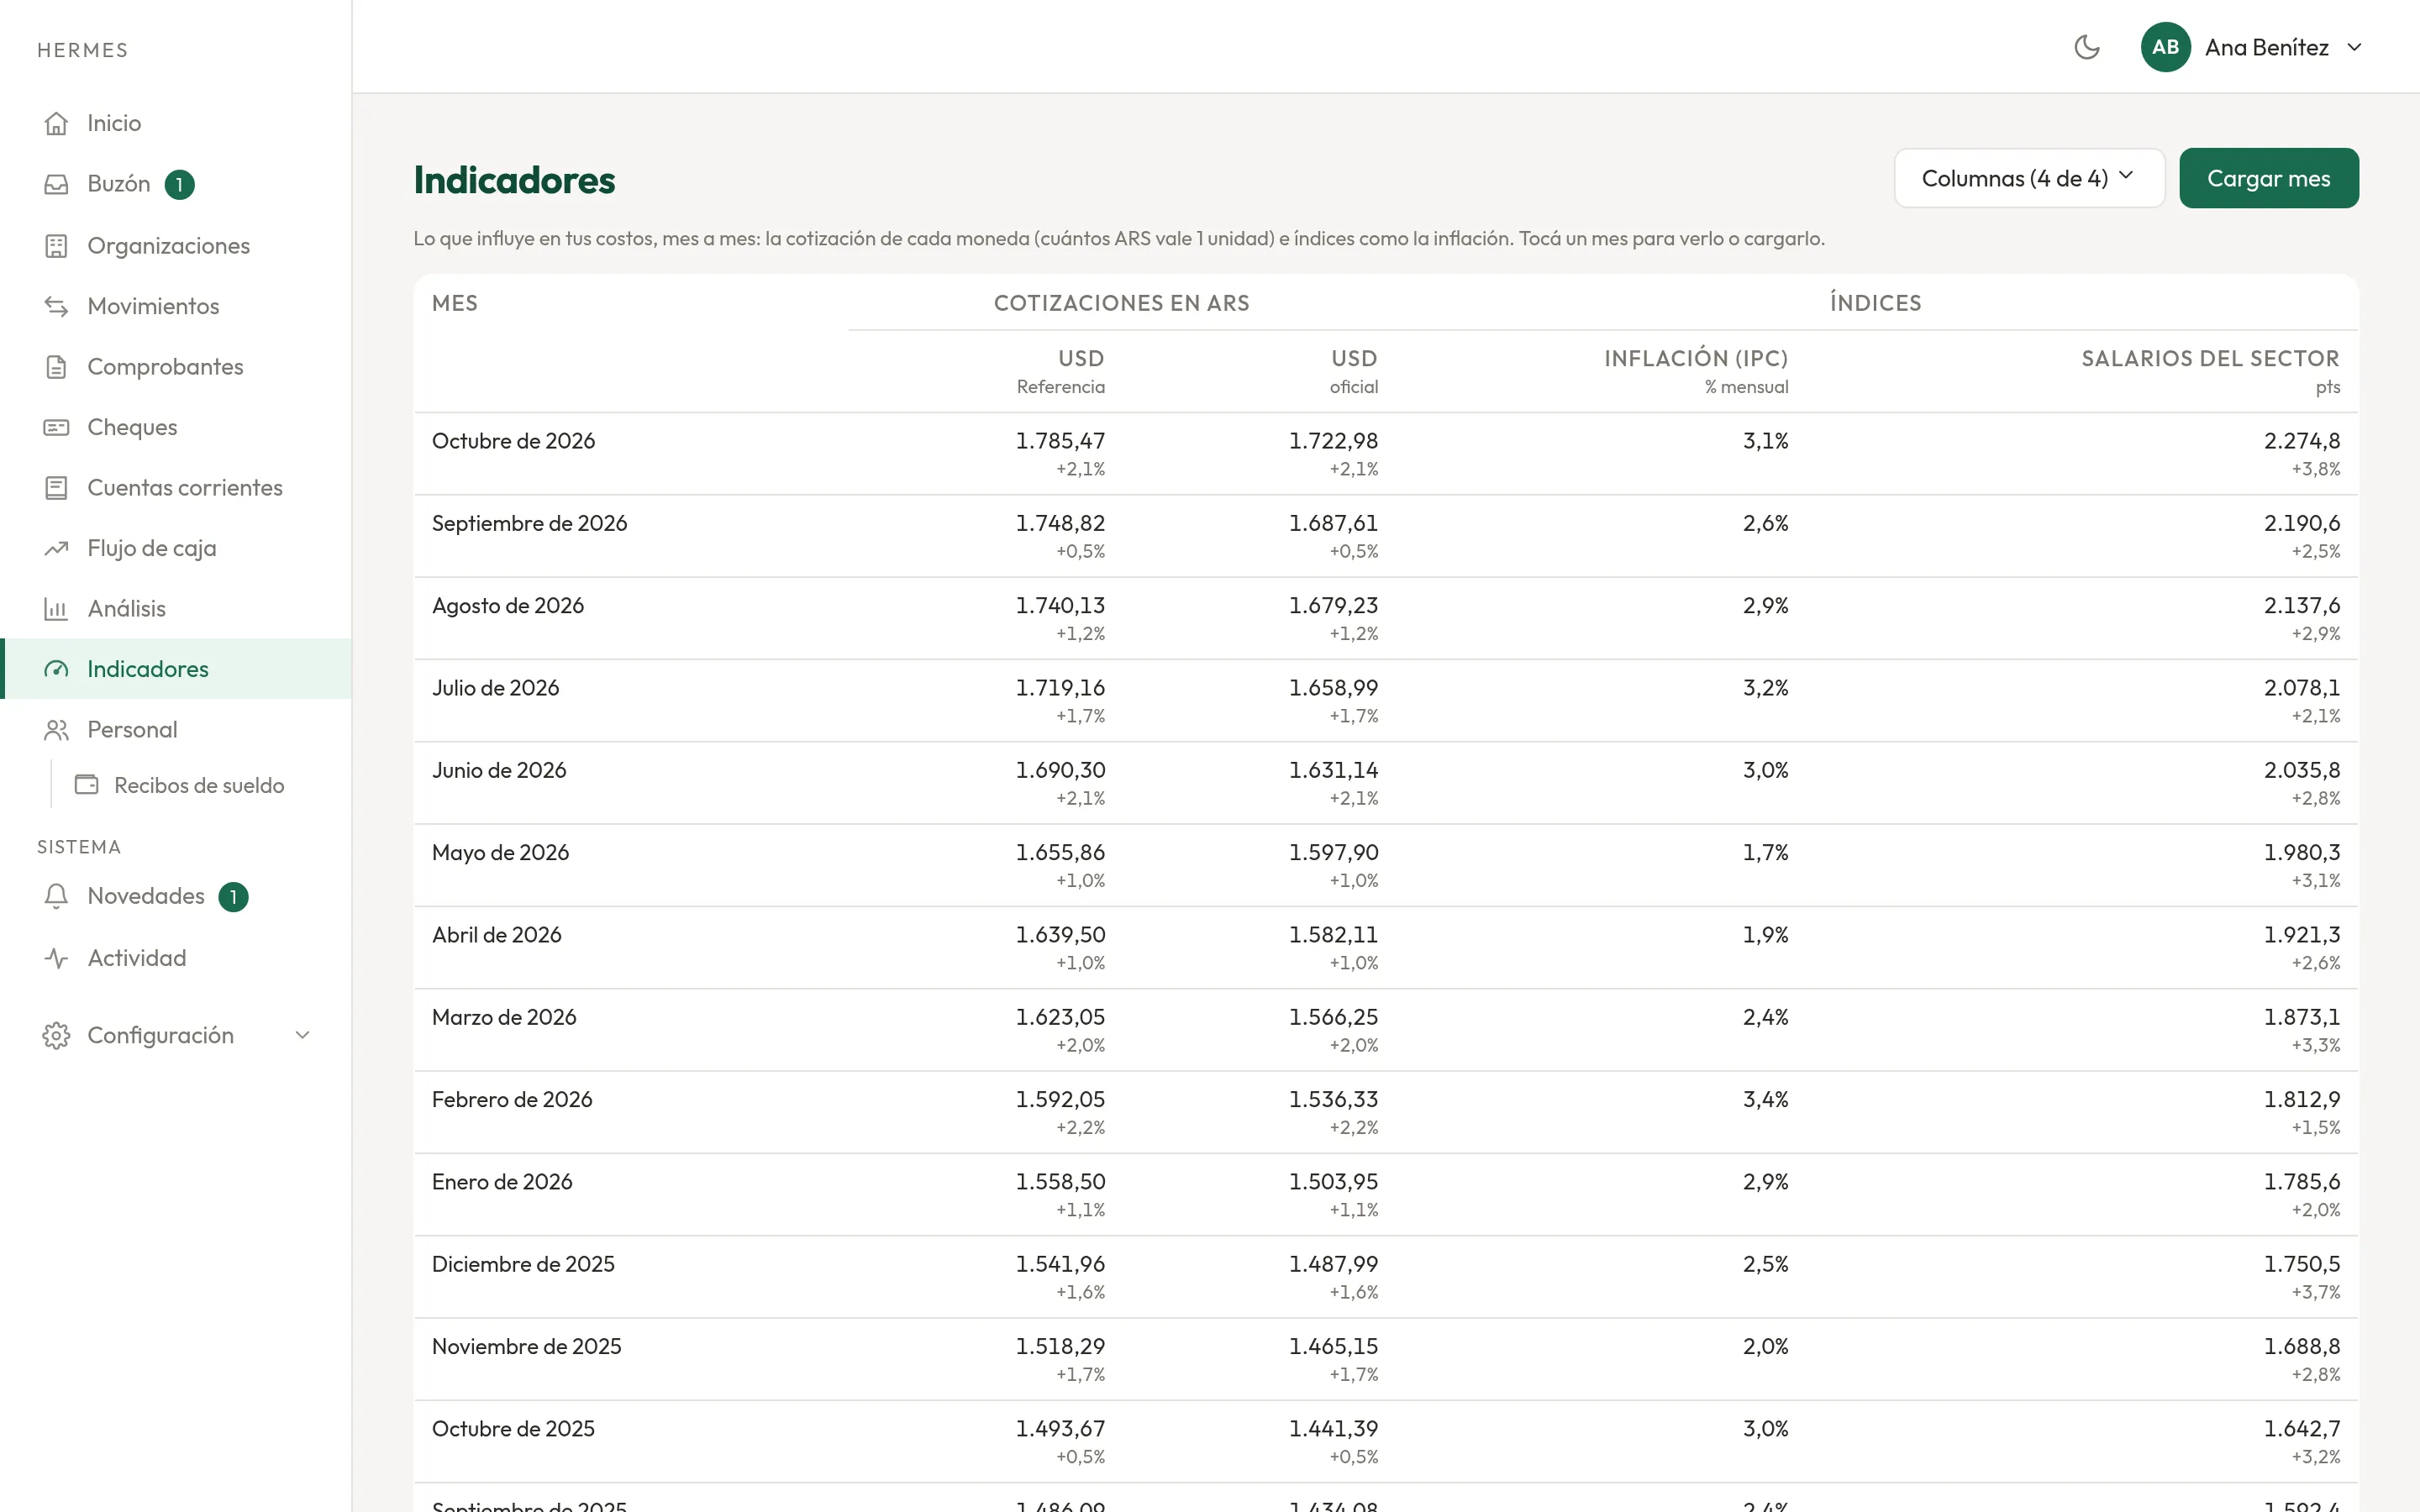Click the Buzón unread count badge
Viewport: 2420px width, 1512px height.
[179, 184]
